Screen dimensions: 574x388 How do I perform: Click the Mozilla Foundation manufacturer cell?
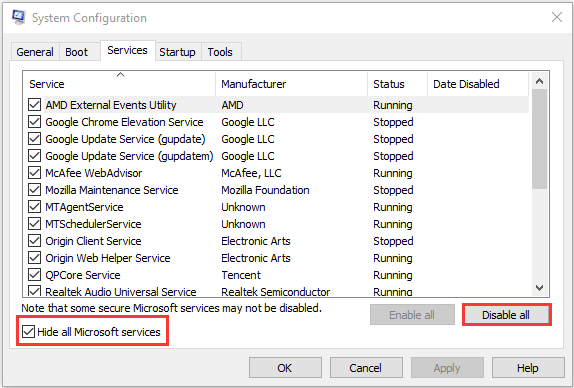[265, 190]
